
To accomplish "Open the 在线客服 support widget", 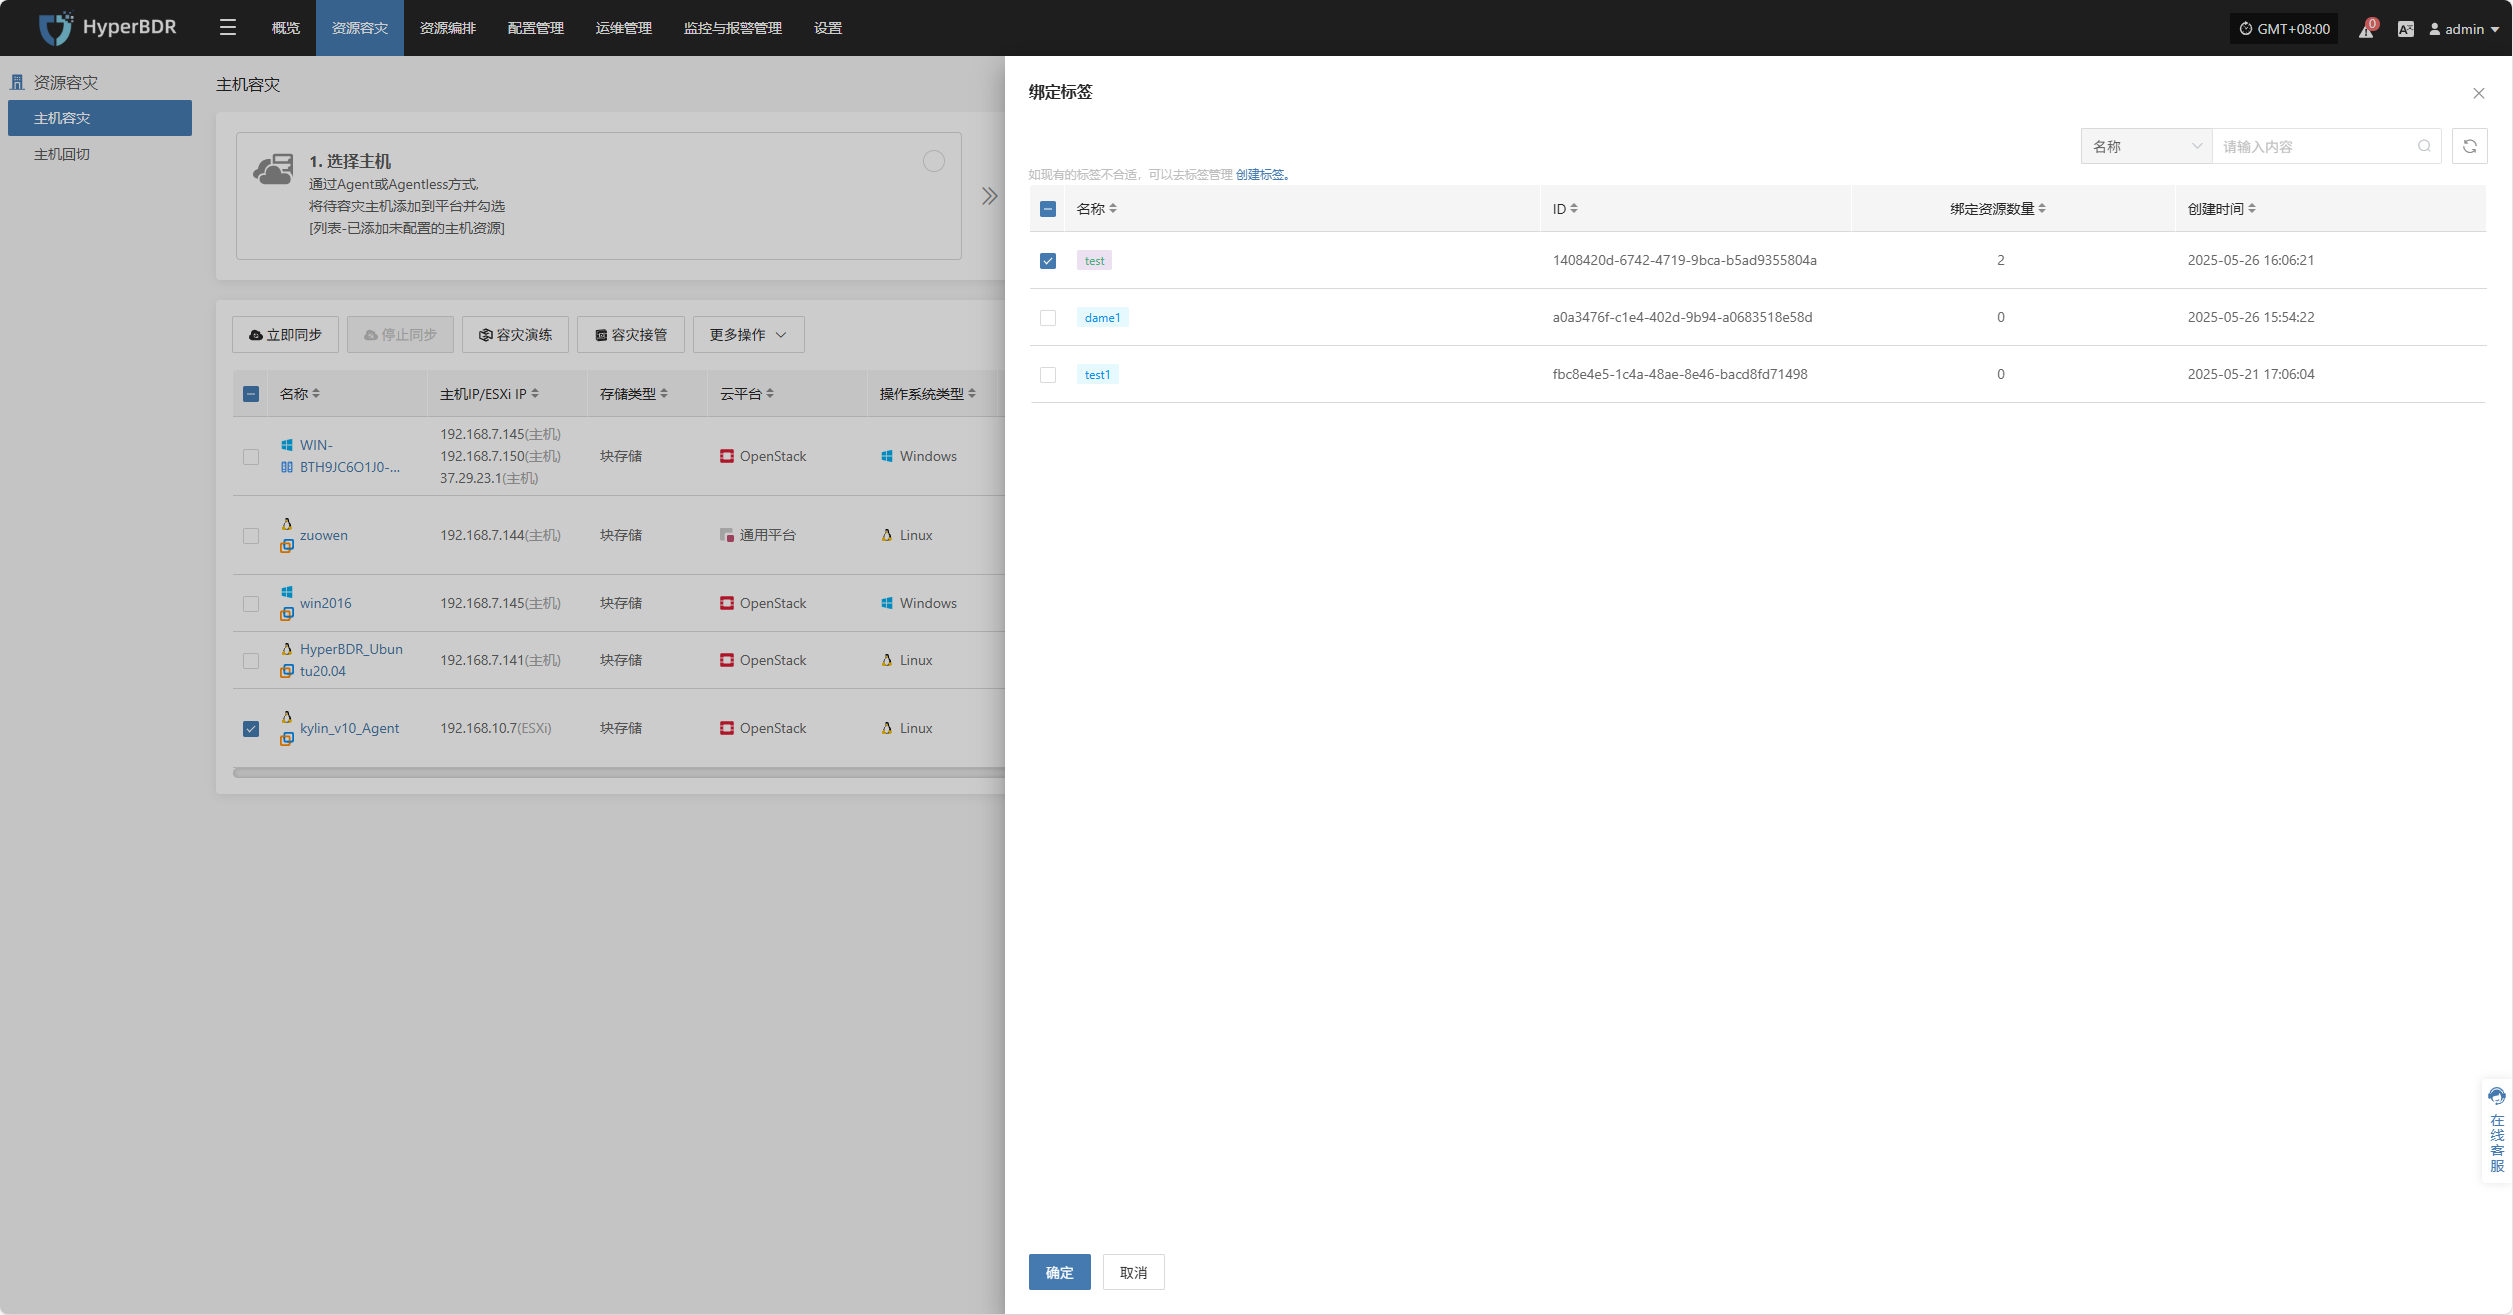I will coord(2497,1131).
